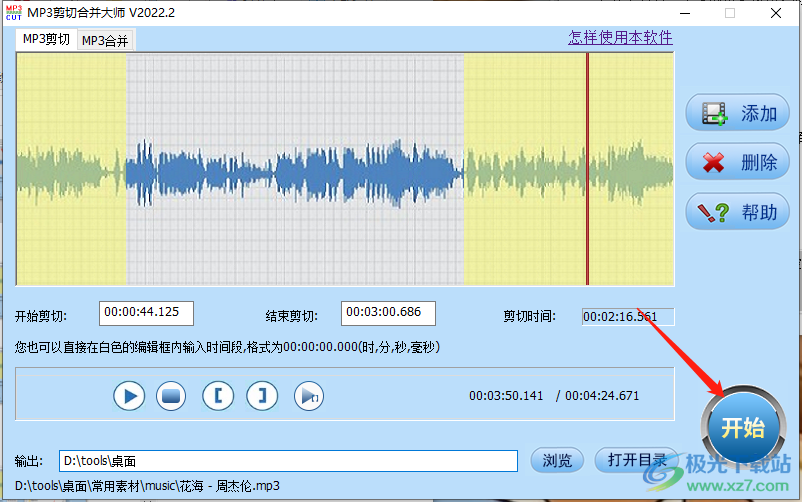
Task: Click the output path field D:\tools\桌面
Action: coord(288,461)
